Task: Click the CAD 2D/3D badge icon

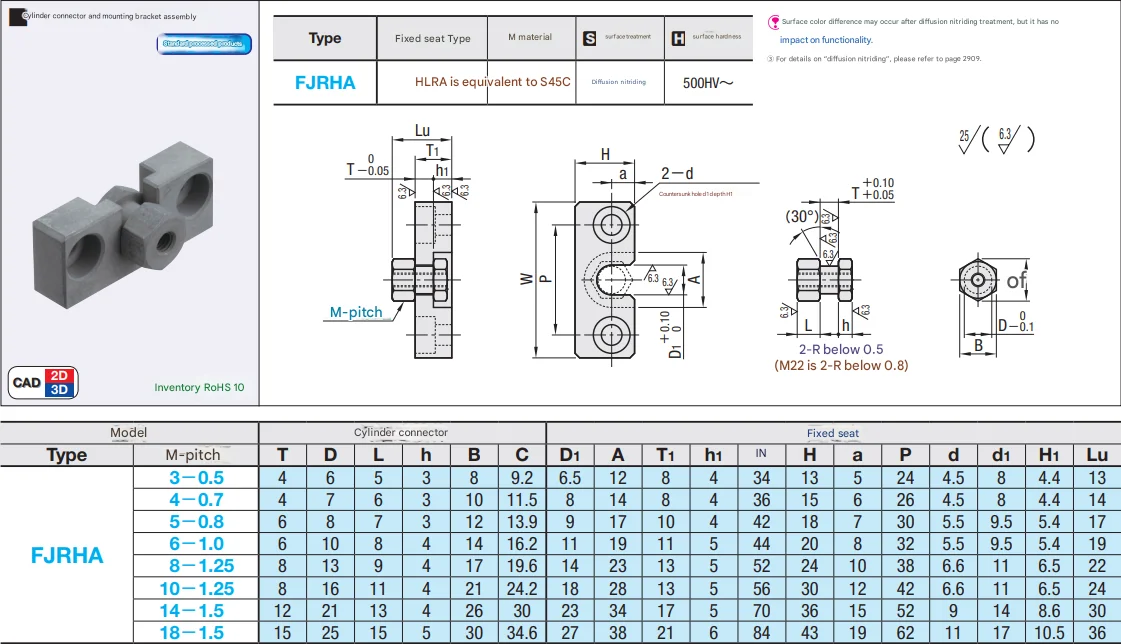Action: (x=44, y=382)
